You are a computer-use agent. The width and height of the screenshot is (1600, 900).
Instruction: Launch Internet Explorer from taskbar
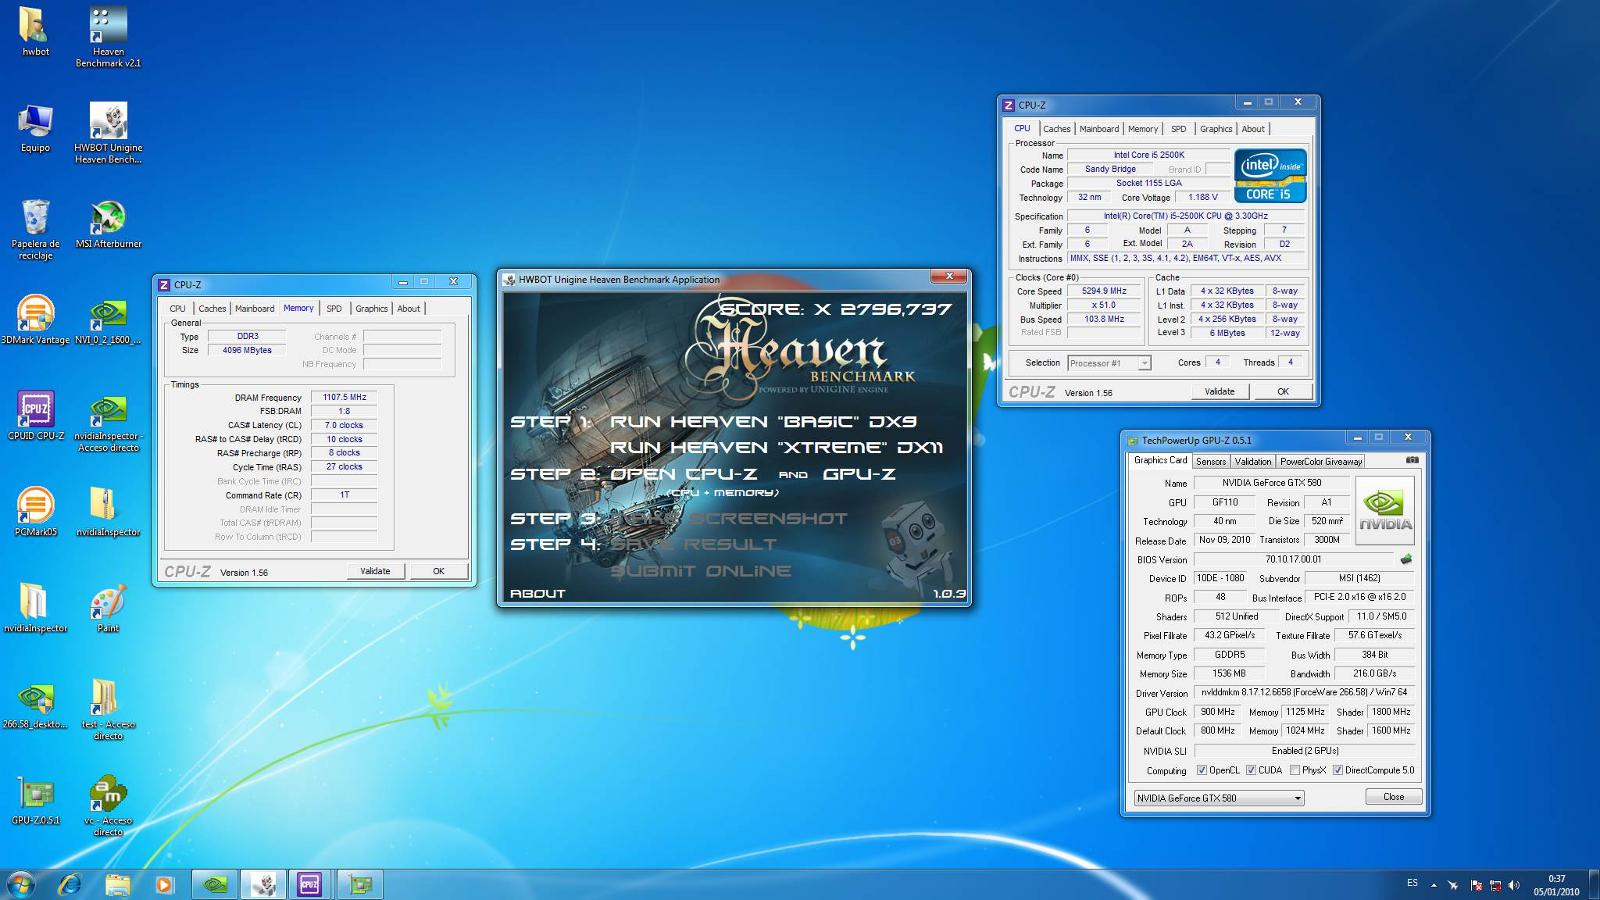point(70,884)
